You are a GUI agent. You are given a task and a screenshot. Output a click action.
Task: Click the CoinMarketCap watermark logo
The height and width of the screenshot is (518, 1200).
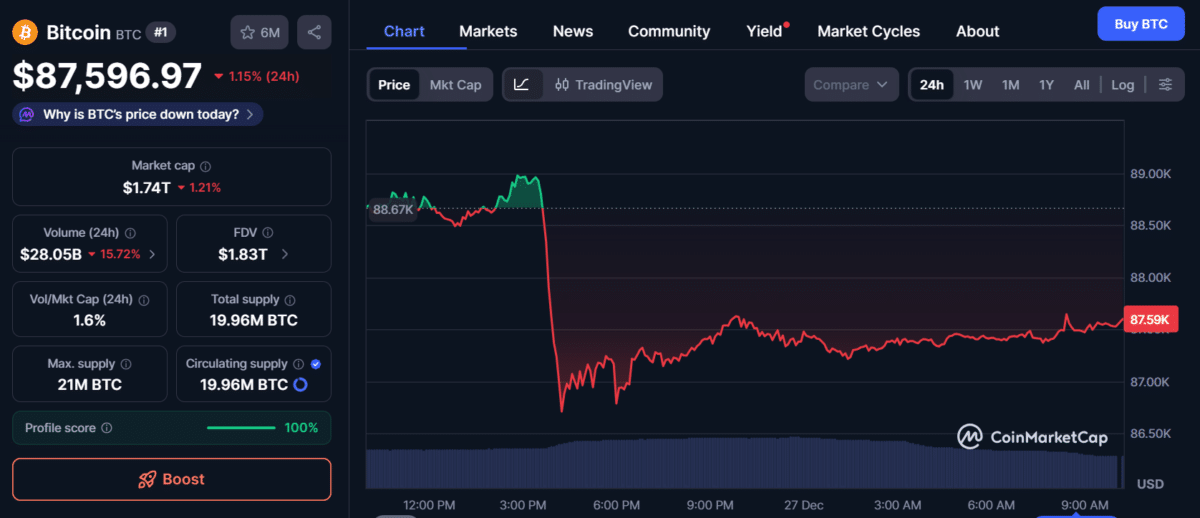click(x=1033, y=436)
